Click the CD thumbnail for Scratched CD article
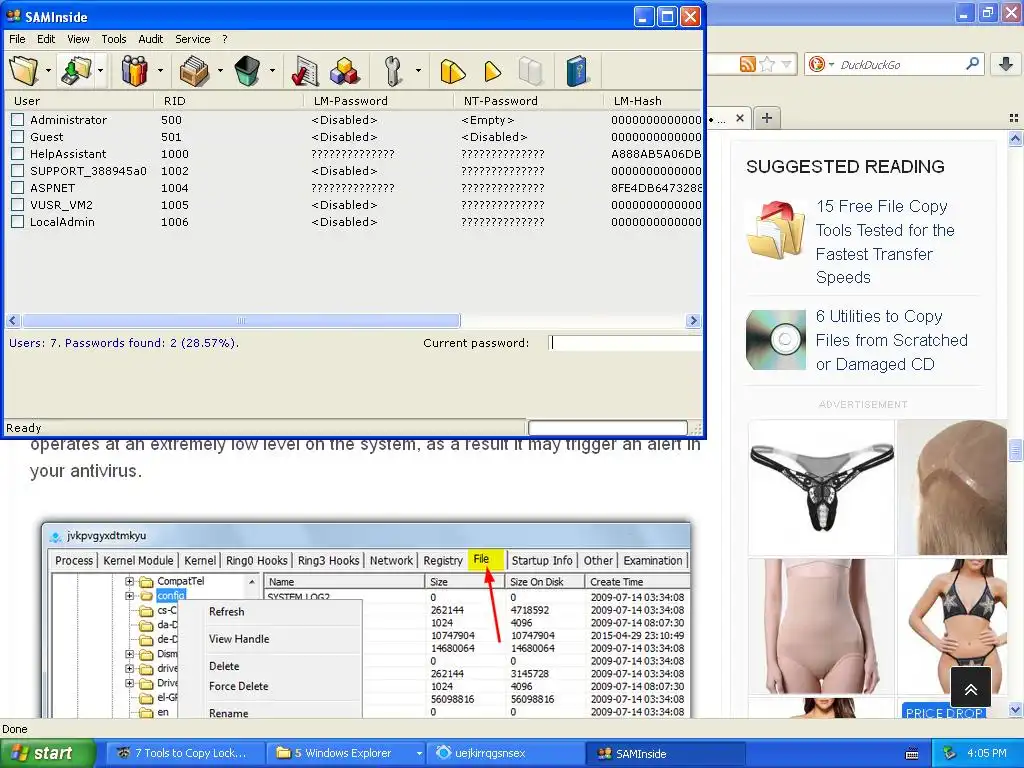This screenshot has height=768, width=1024. pos(776,340)
